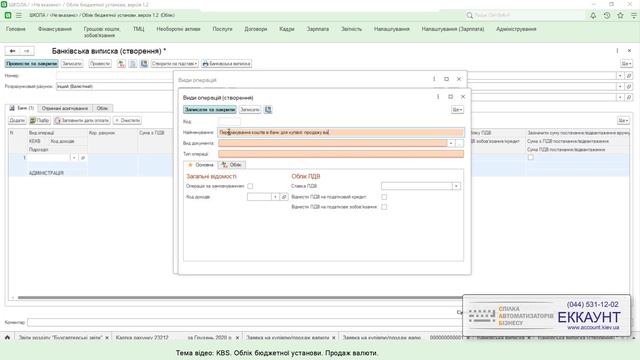Click the Коментар input field

[x=245, y=322]
